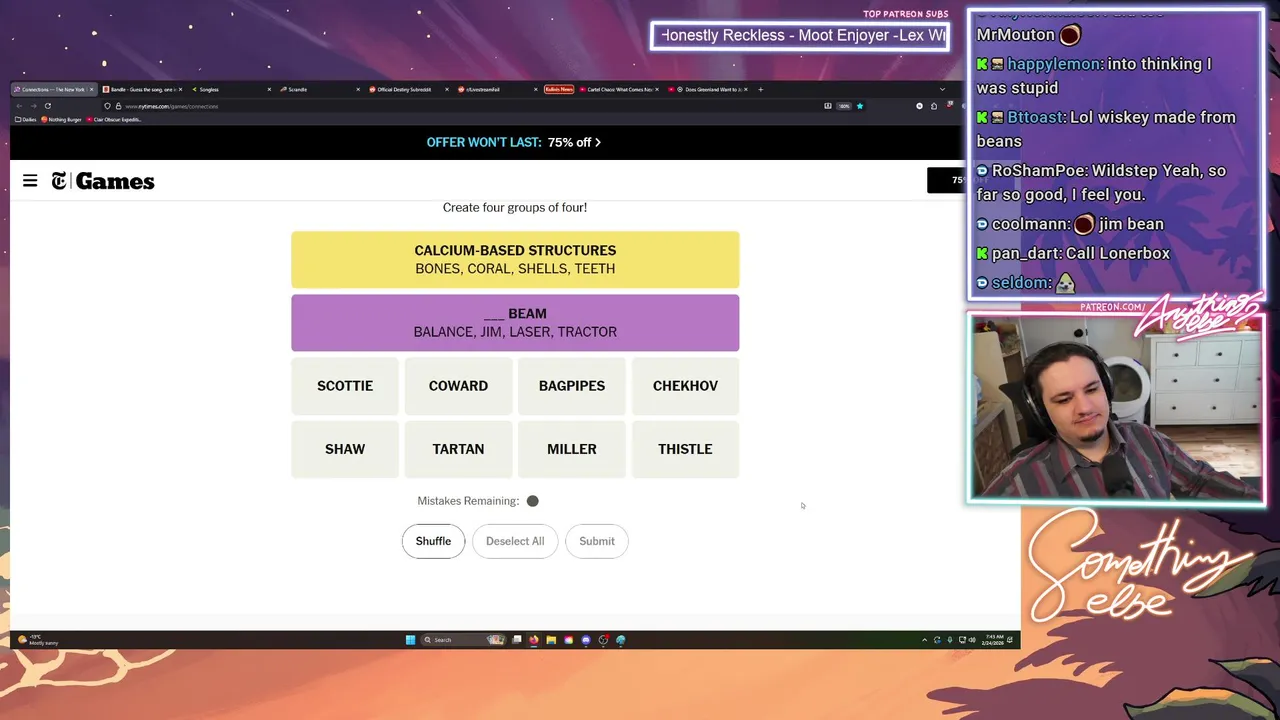This screenshot has width=1280, height=720.
Task: Select the CHEKHOV tile
Action: coord(685,386)
